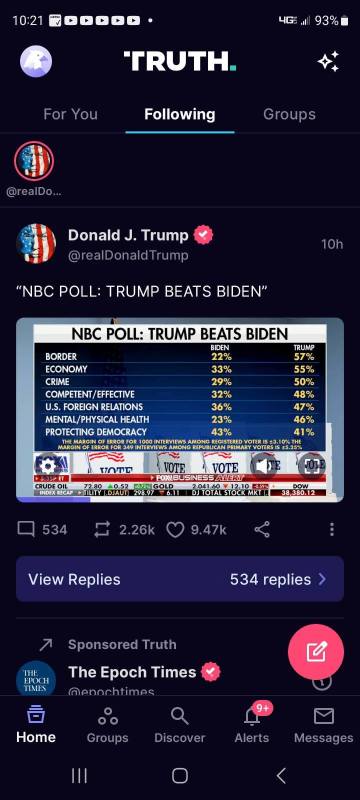Expand View Replies with 534 replies
Viewport: 360px width, 800px height.
point(180,579)
